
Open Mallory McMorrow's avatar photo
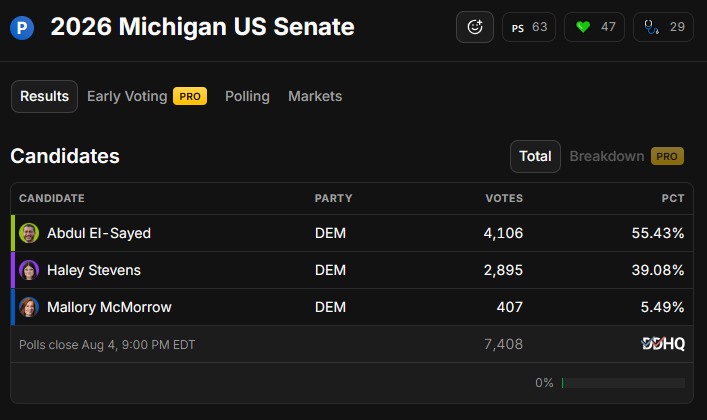click(x=29, y=307)
